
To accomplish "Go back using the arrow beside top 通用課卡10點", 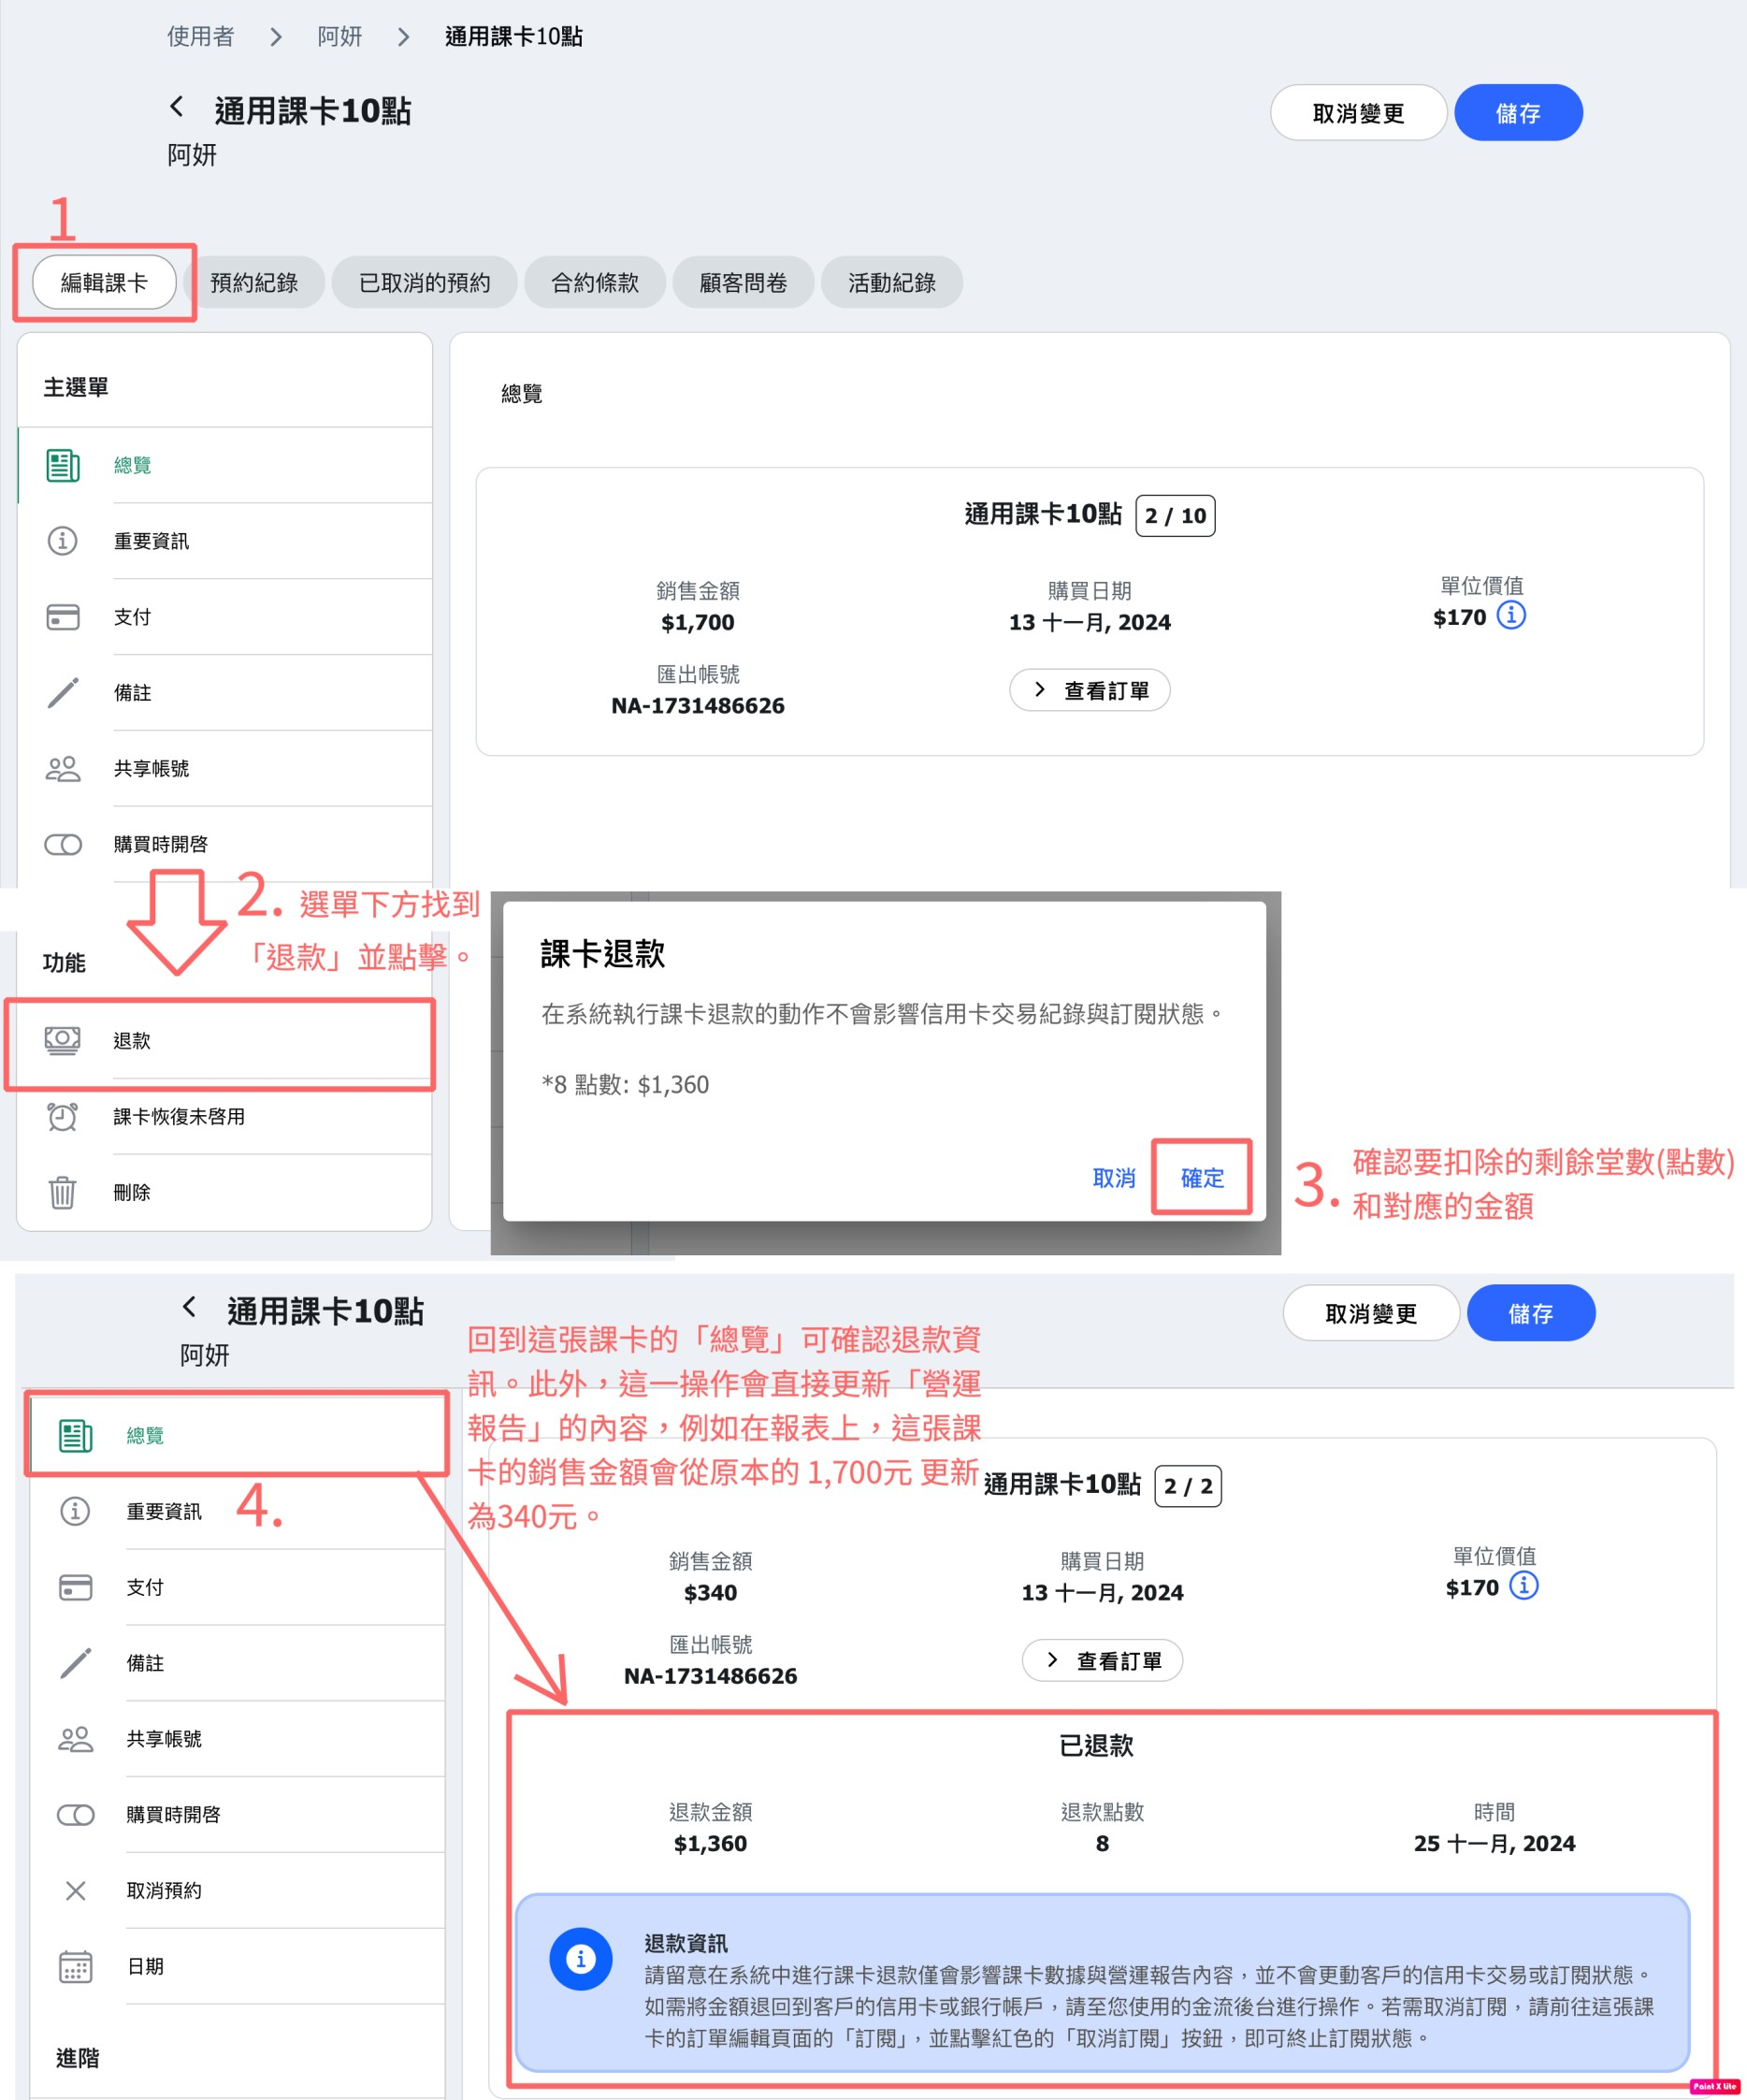I will [x=177, y=107].
